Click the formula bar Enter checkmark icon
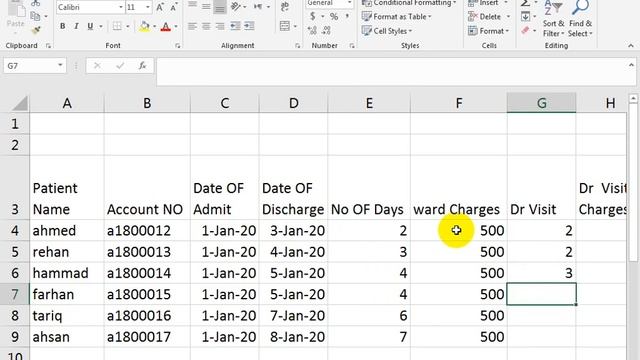 [120, 66]
